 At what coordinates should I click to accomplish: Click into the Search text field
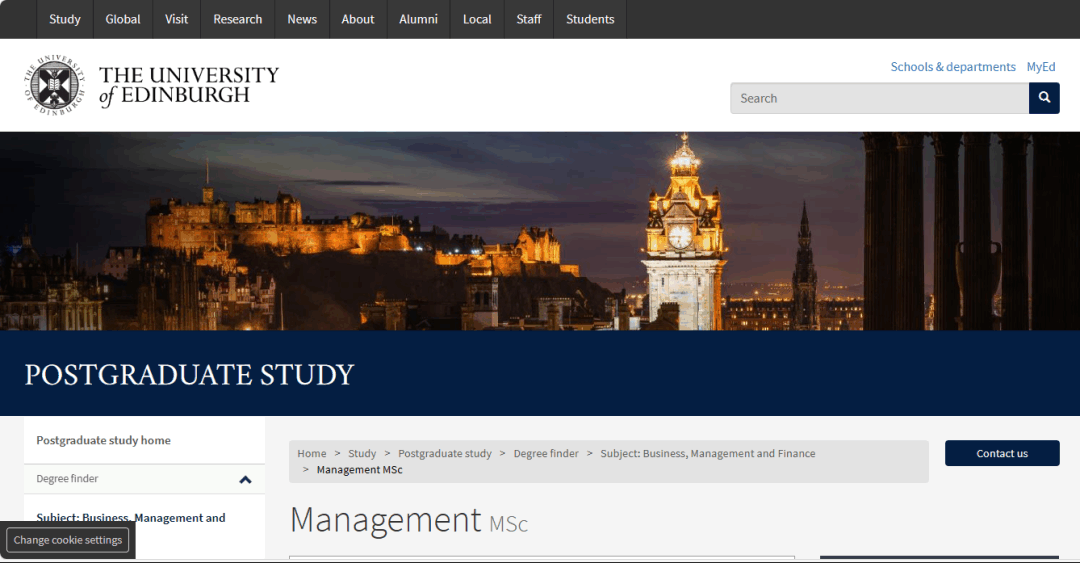click(x=879, y=98)
